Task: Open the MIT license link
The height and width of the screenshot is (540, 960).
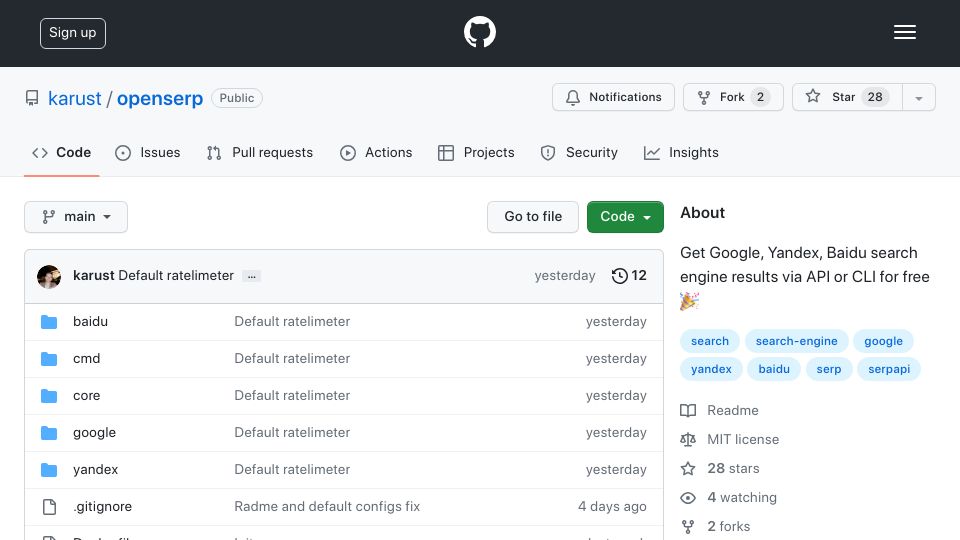Action: (x=743, y=439)
